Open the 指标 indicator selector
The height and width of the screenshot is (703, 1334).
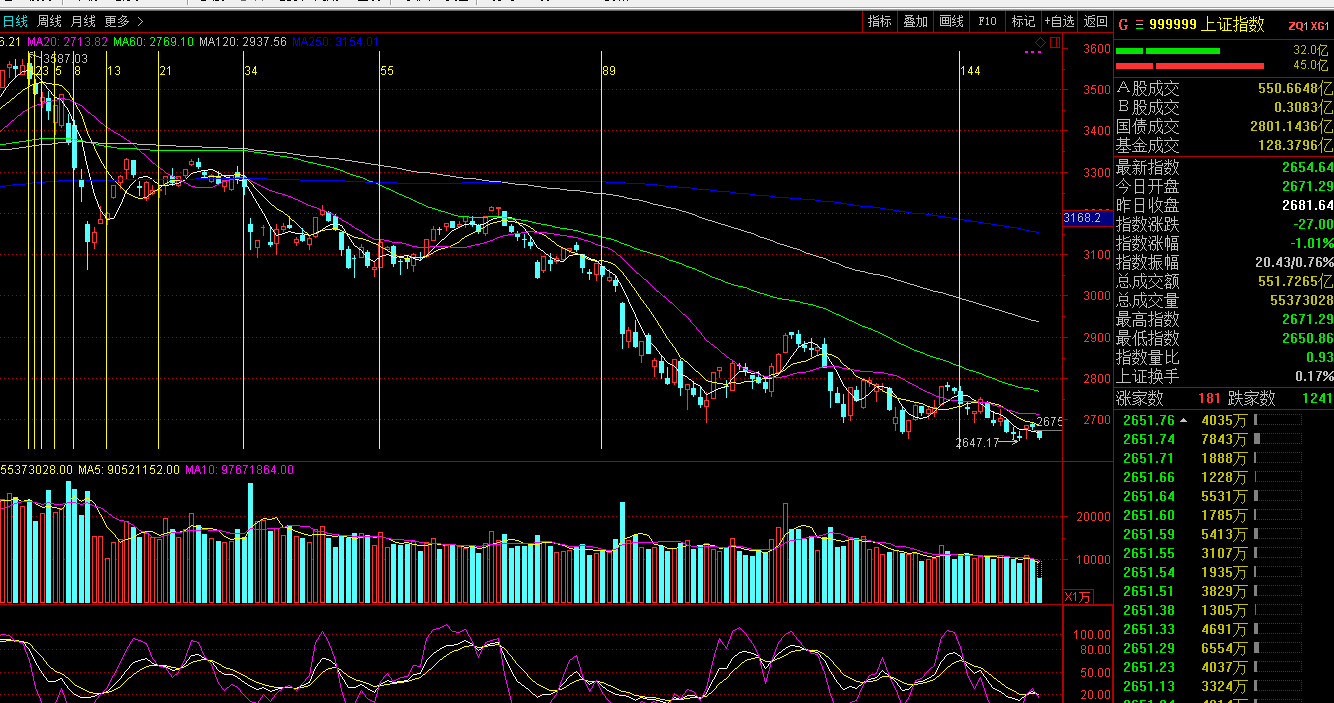coord(880,21)
